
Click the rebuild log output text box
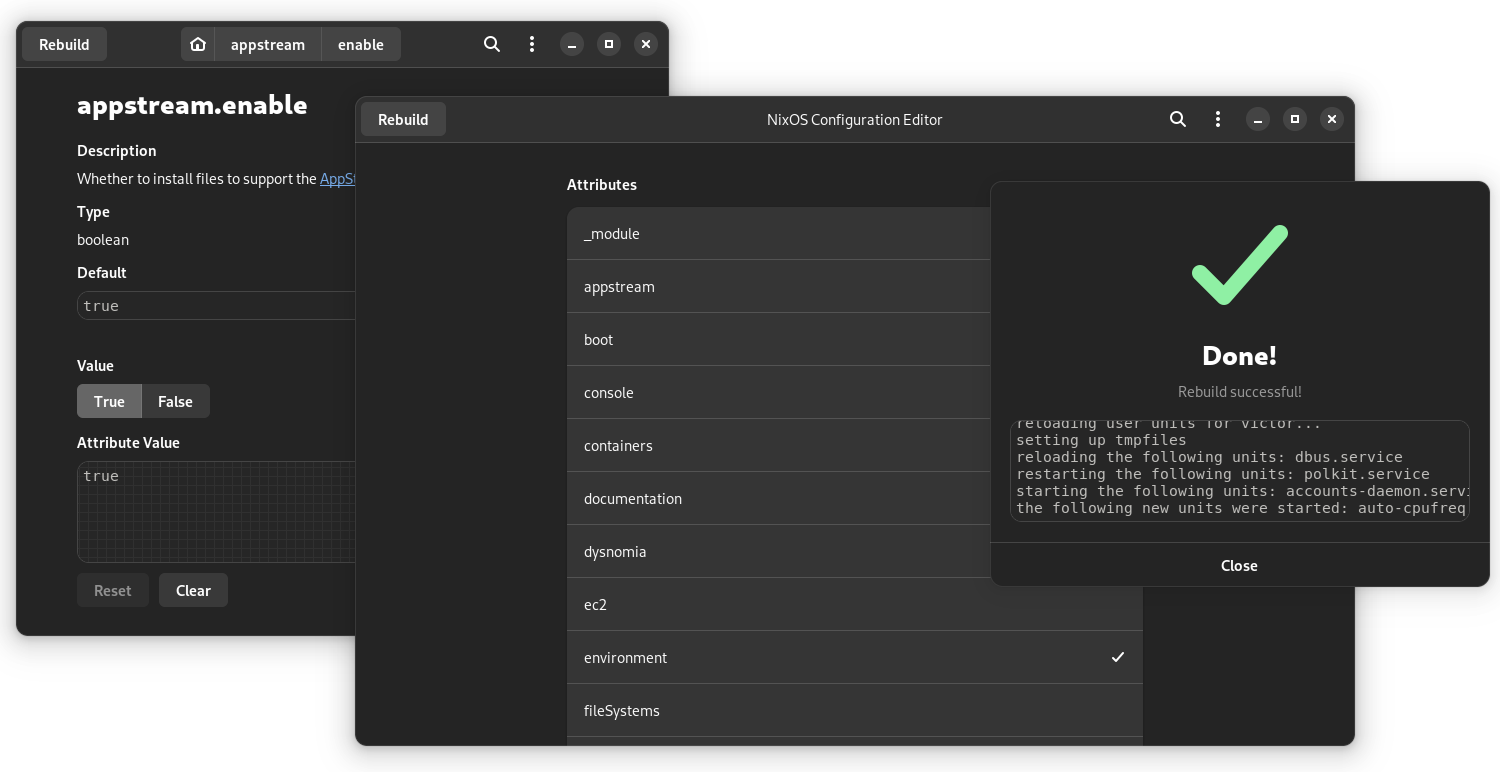pos(1239,470)
